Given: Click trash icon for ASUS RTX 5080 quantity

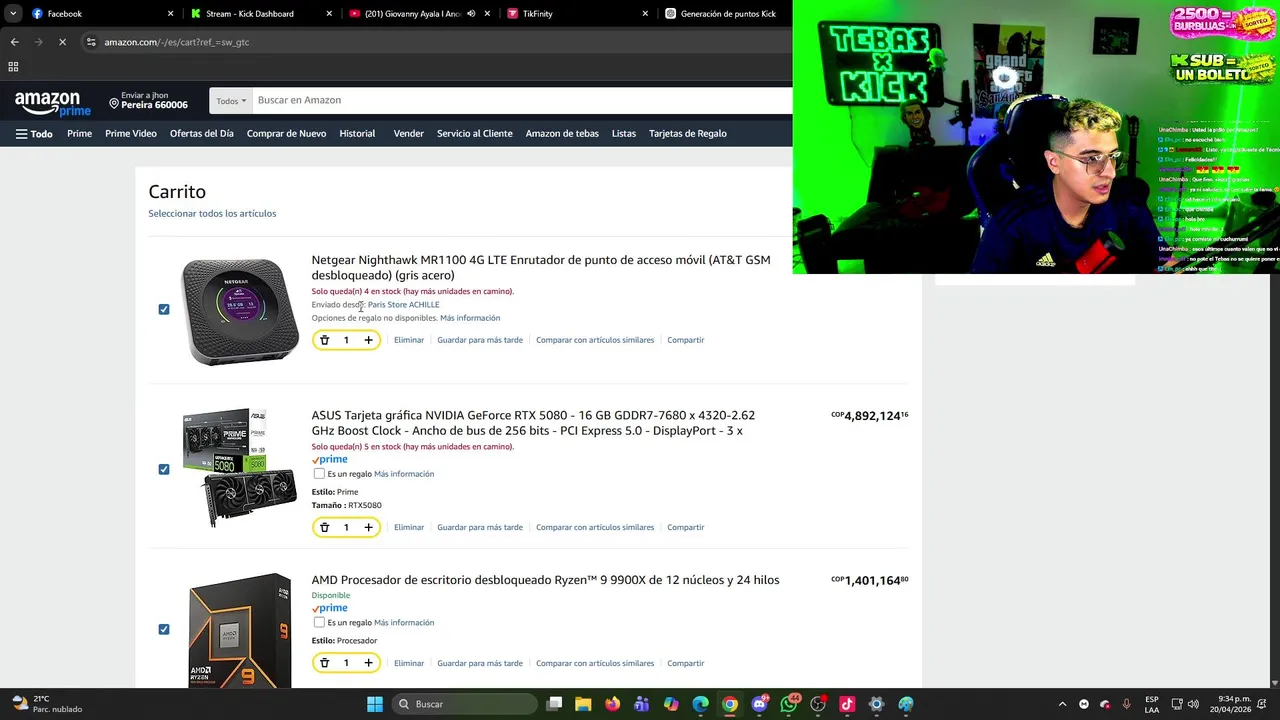Looking at the screenshot, I should click(324, 527).
